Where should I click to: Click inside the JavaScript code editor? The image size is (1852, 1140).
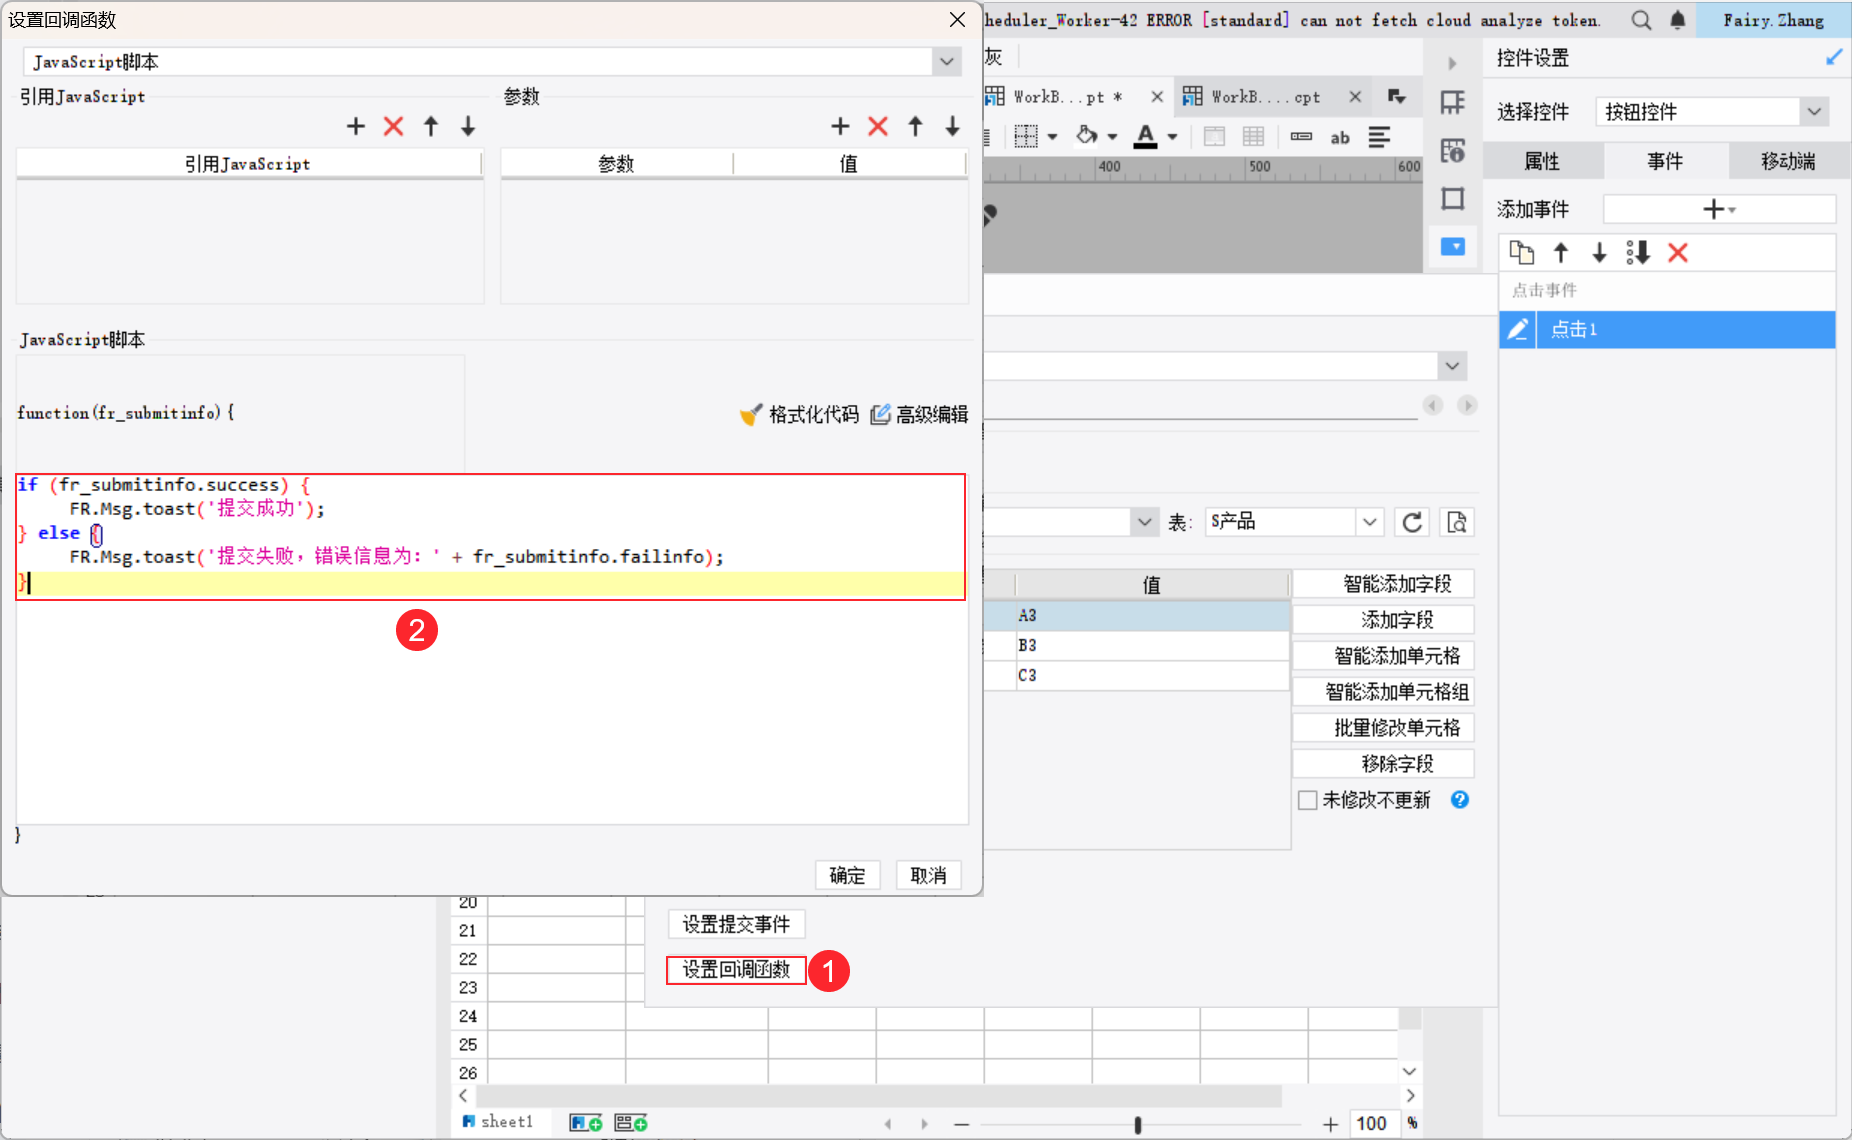pyautogui.click(x=492, y=649)
